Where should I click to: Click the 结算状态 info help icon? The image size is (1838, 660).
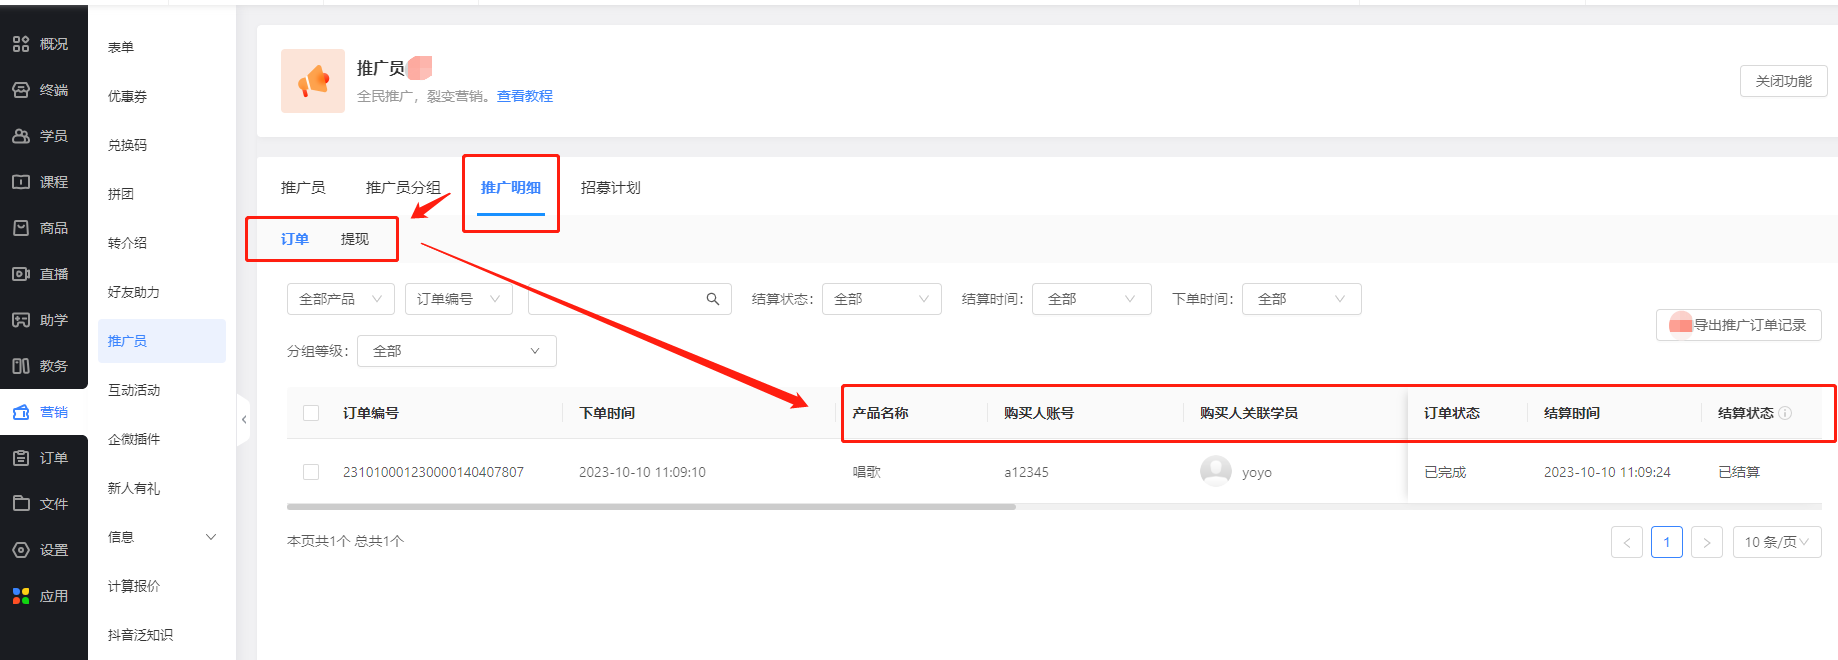[1785, 413]
